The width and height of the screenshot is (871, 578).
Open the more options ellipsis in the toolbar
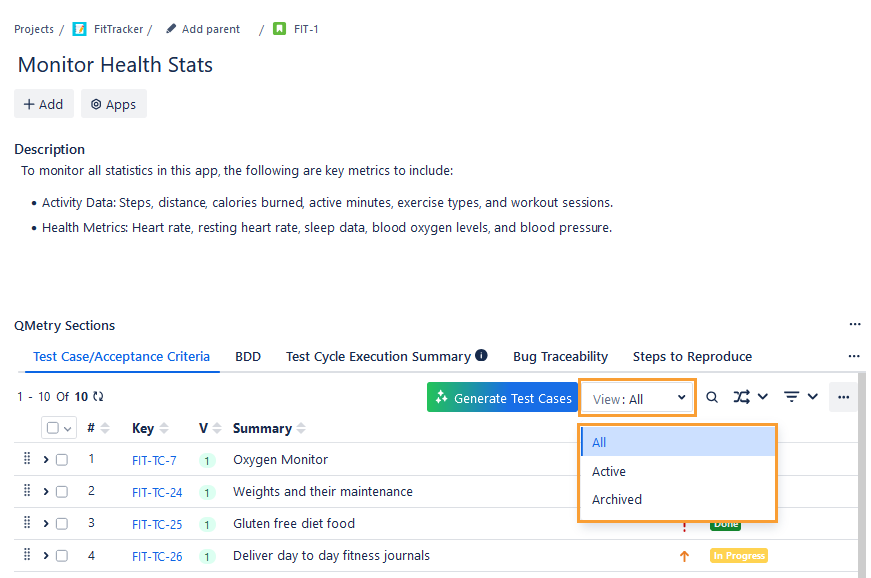click(x=843, y=397)
